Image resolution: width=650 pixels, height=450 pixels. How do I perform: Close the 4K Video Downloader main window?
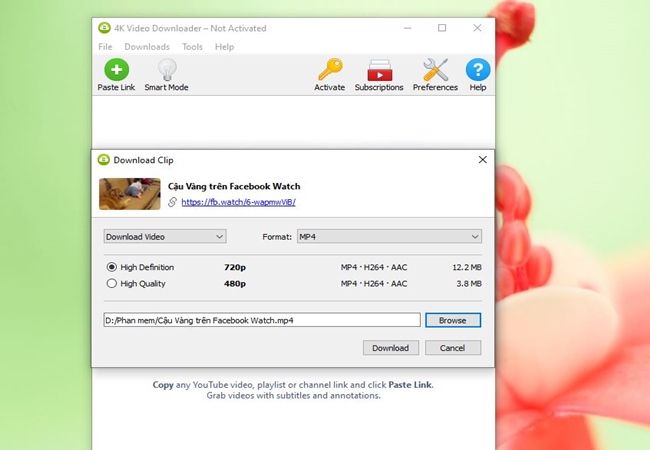[477, 28]
